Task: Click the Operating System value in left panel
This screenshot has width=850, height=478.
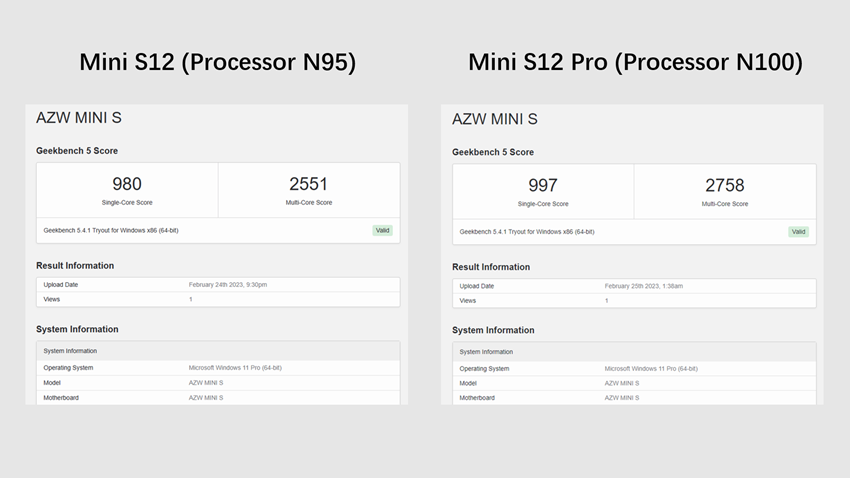Action: point(235,367)
